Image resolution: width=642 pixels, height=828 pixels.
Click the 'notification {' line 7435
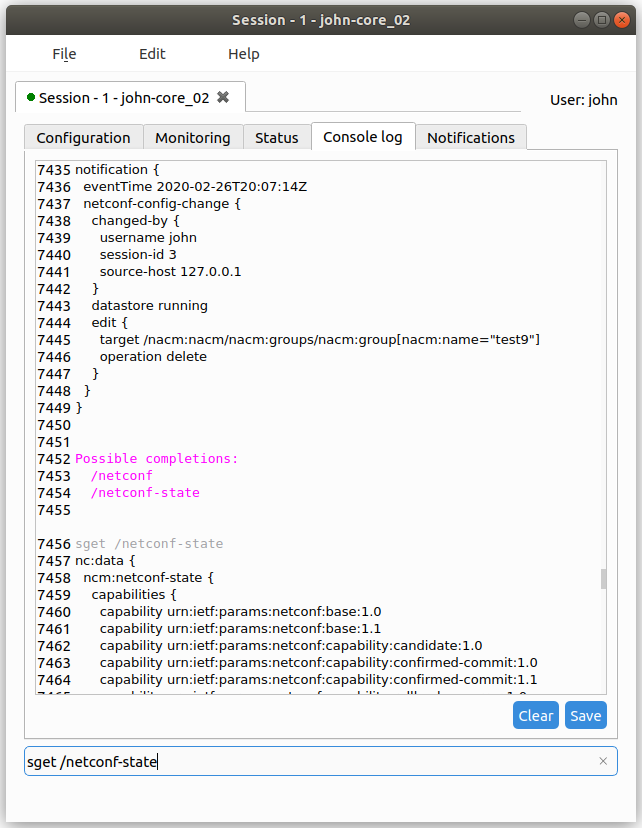(x=117, y=170)
